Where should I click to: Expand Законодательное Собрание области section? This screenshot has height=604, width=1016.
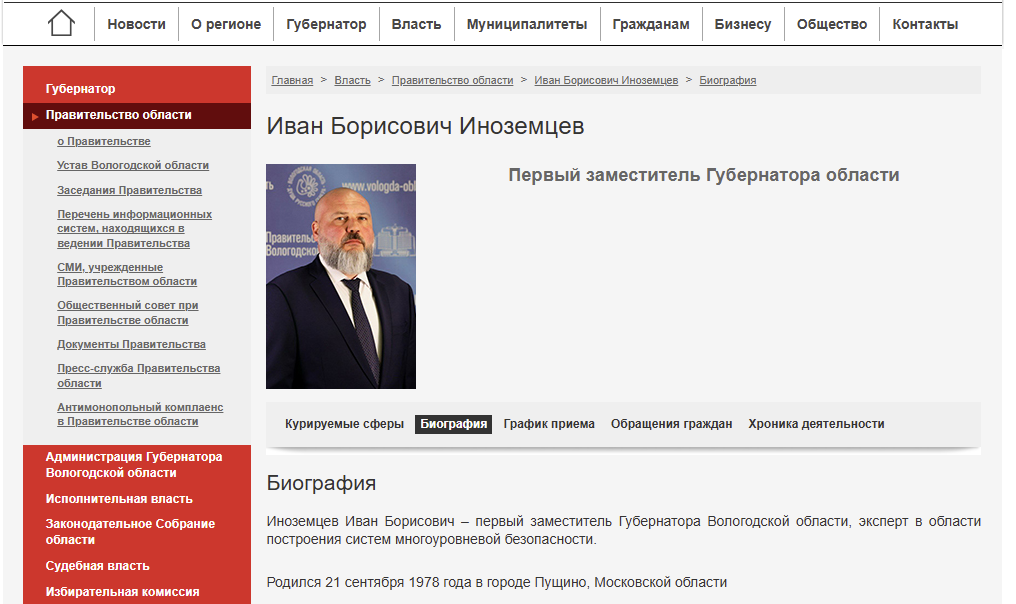click(130, 531)
